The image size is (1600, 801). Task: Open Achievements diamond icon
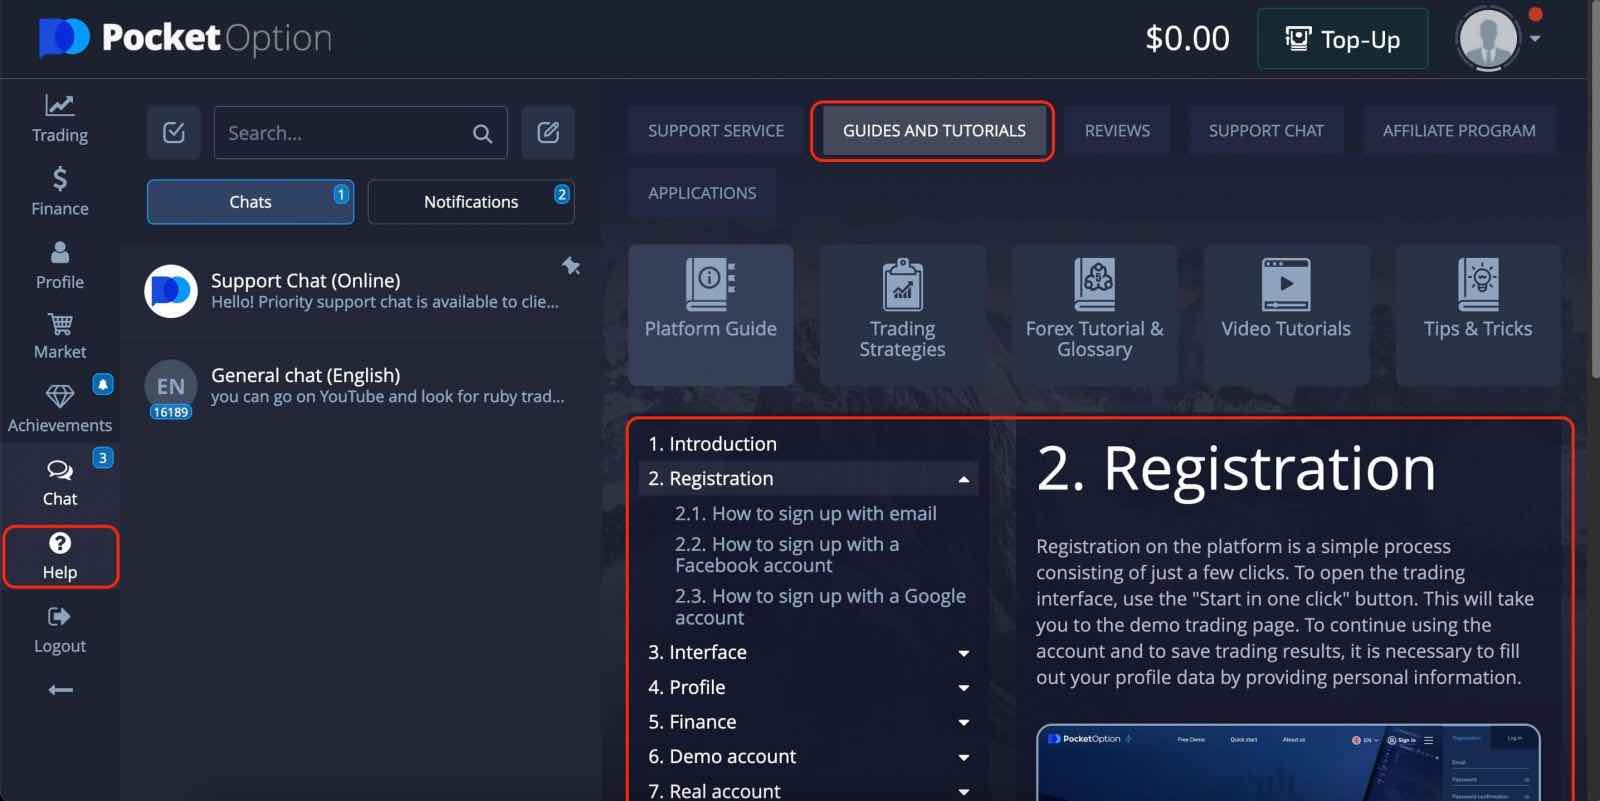59,397
